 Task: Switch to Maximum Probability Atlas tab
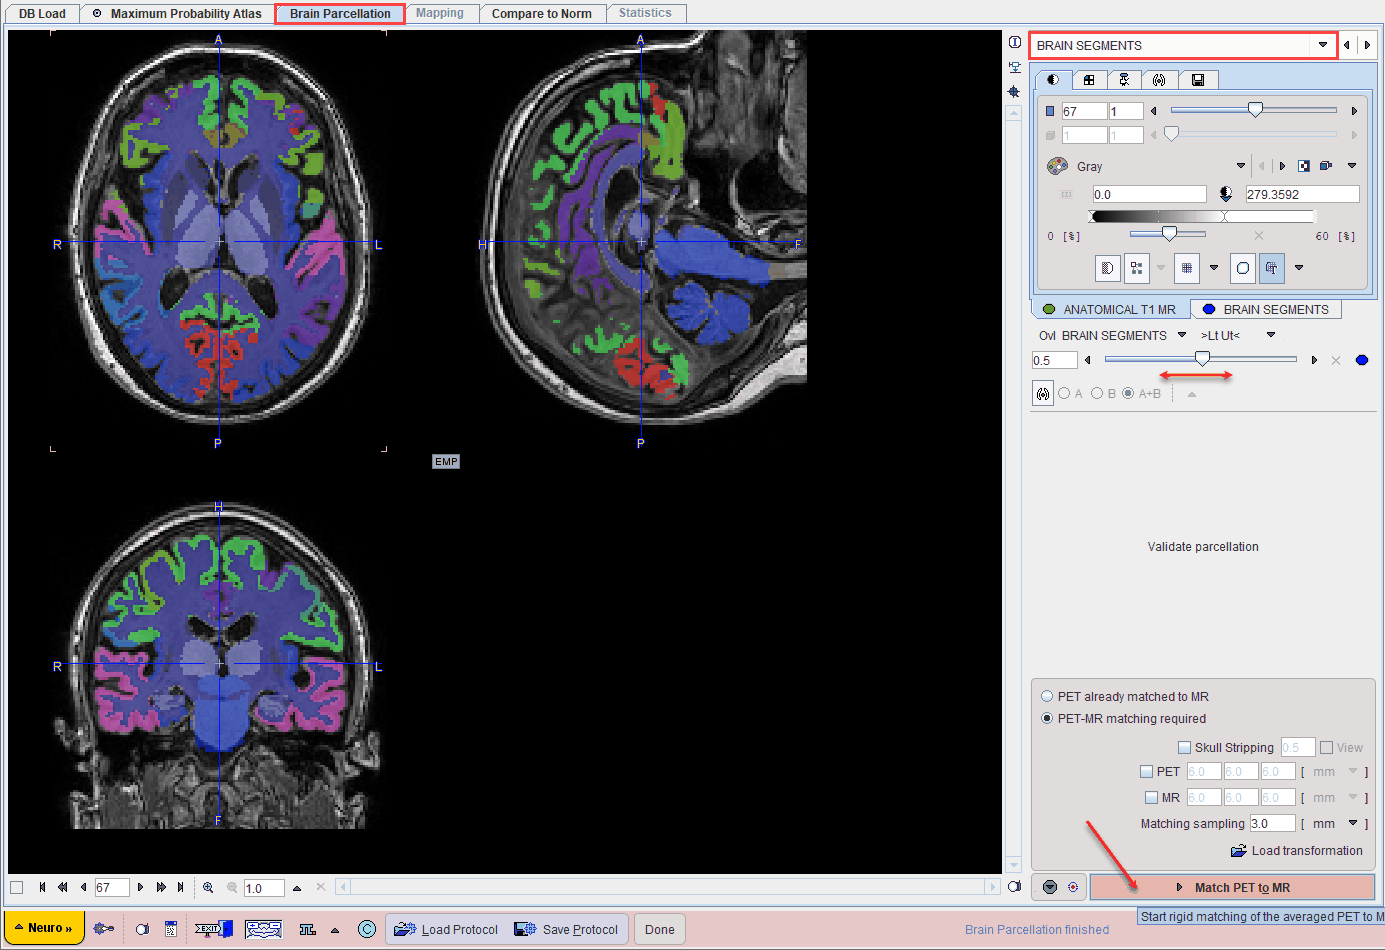[176, 13]
